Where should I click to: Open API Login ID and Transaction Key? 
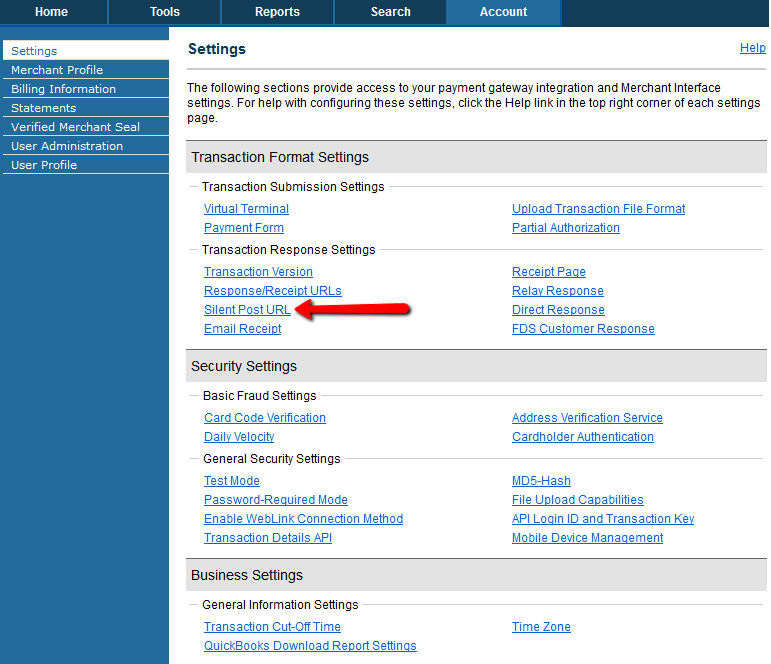[602, 519]
